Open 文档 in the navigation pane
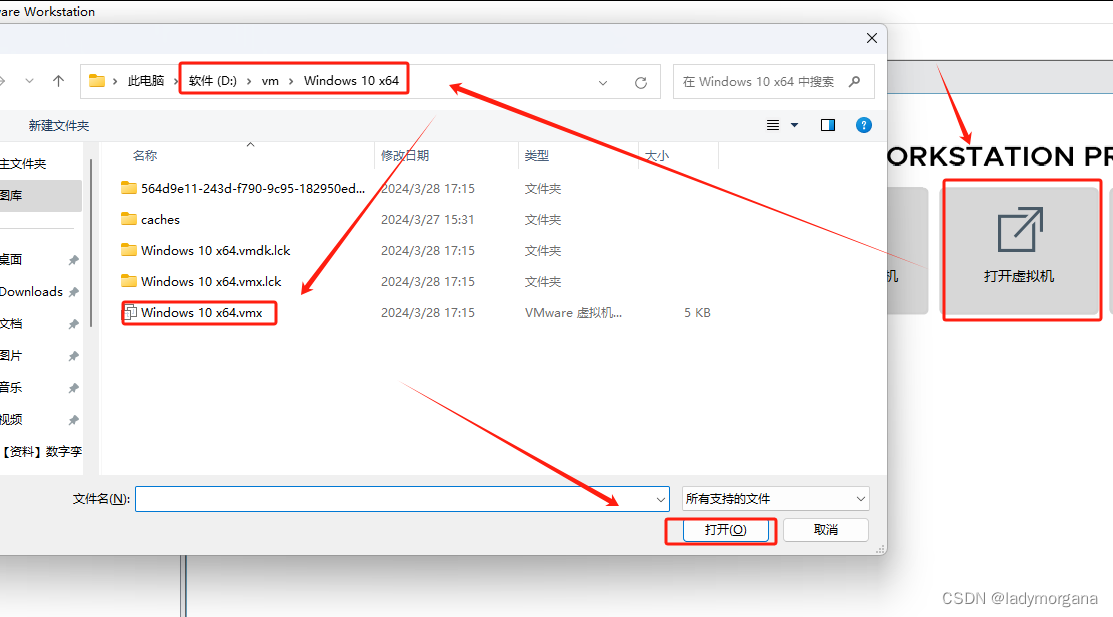This screenshot has width=1113, height=617. (x=11, y=324)
